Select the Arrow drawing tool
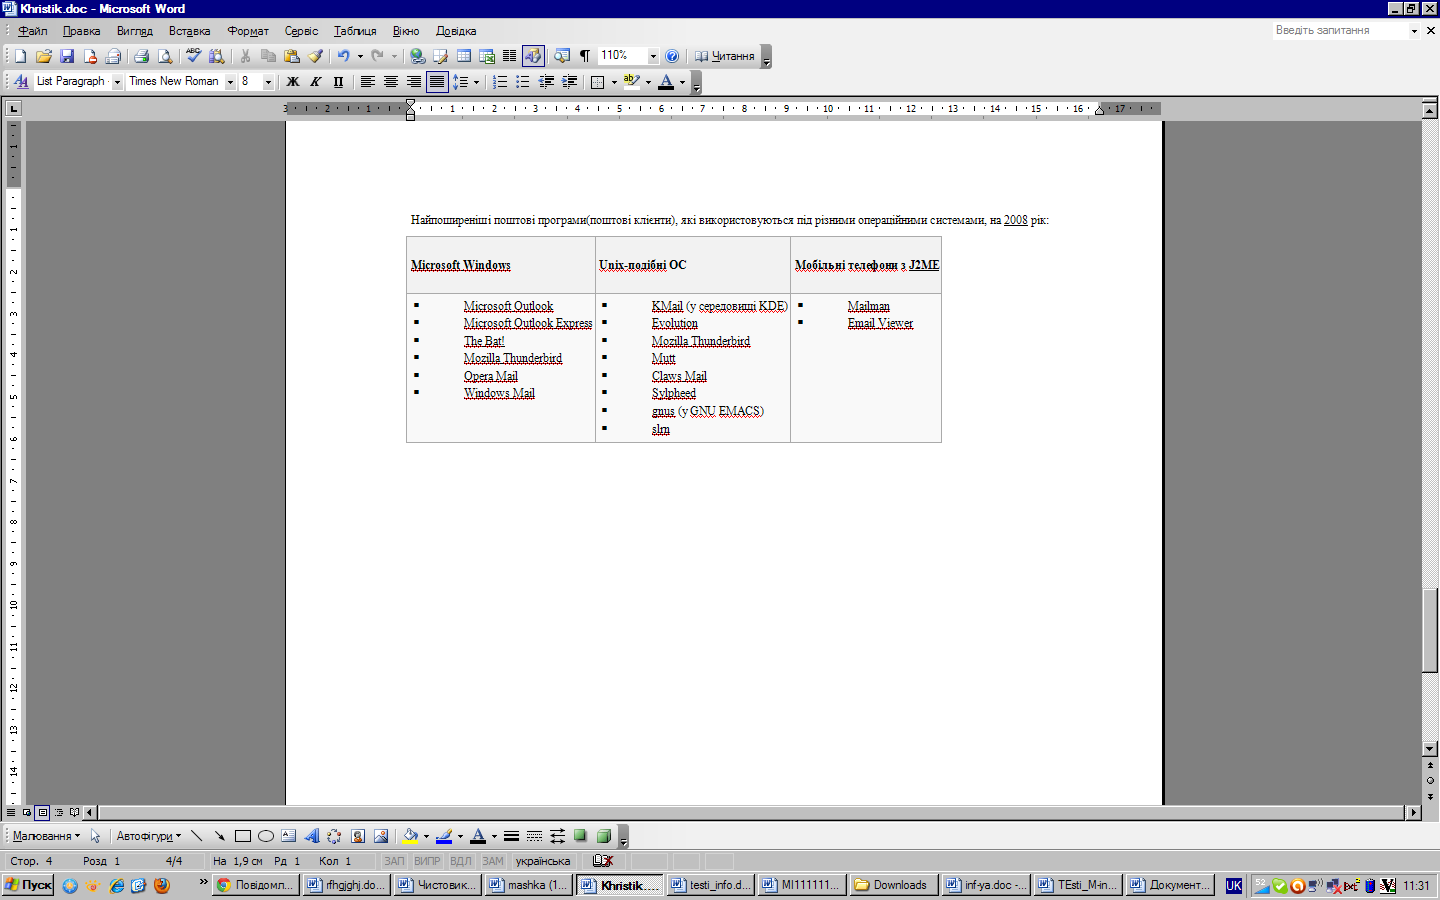 coord(219,836)
